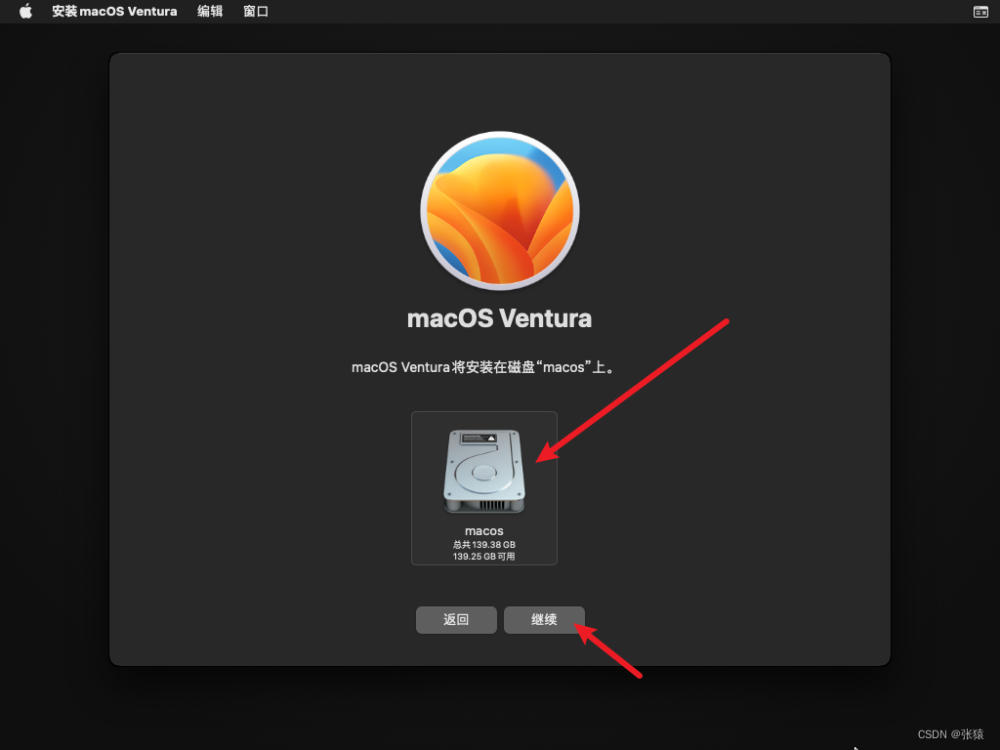Open the 编辑 menu

[210, 11]
